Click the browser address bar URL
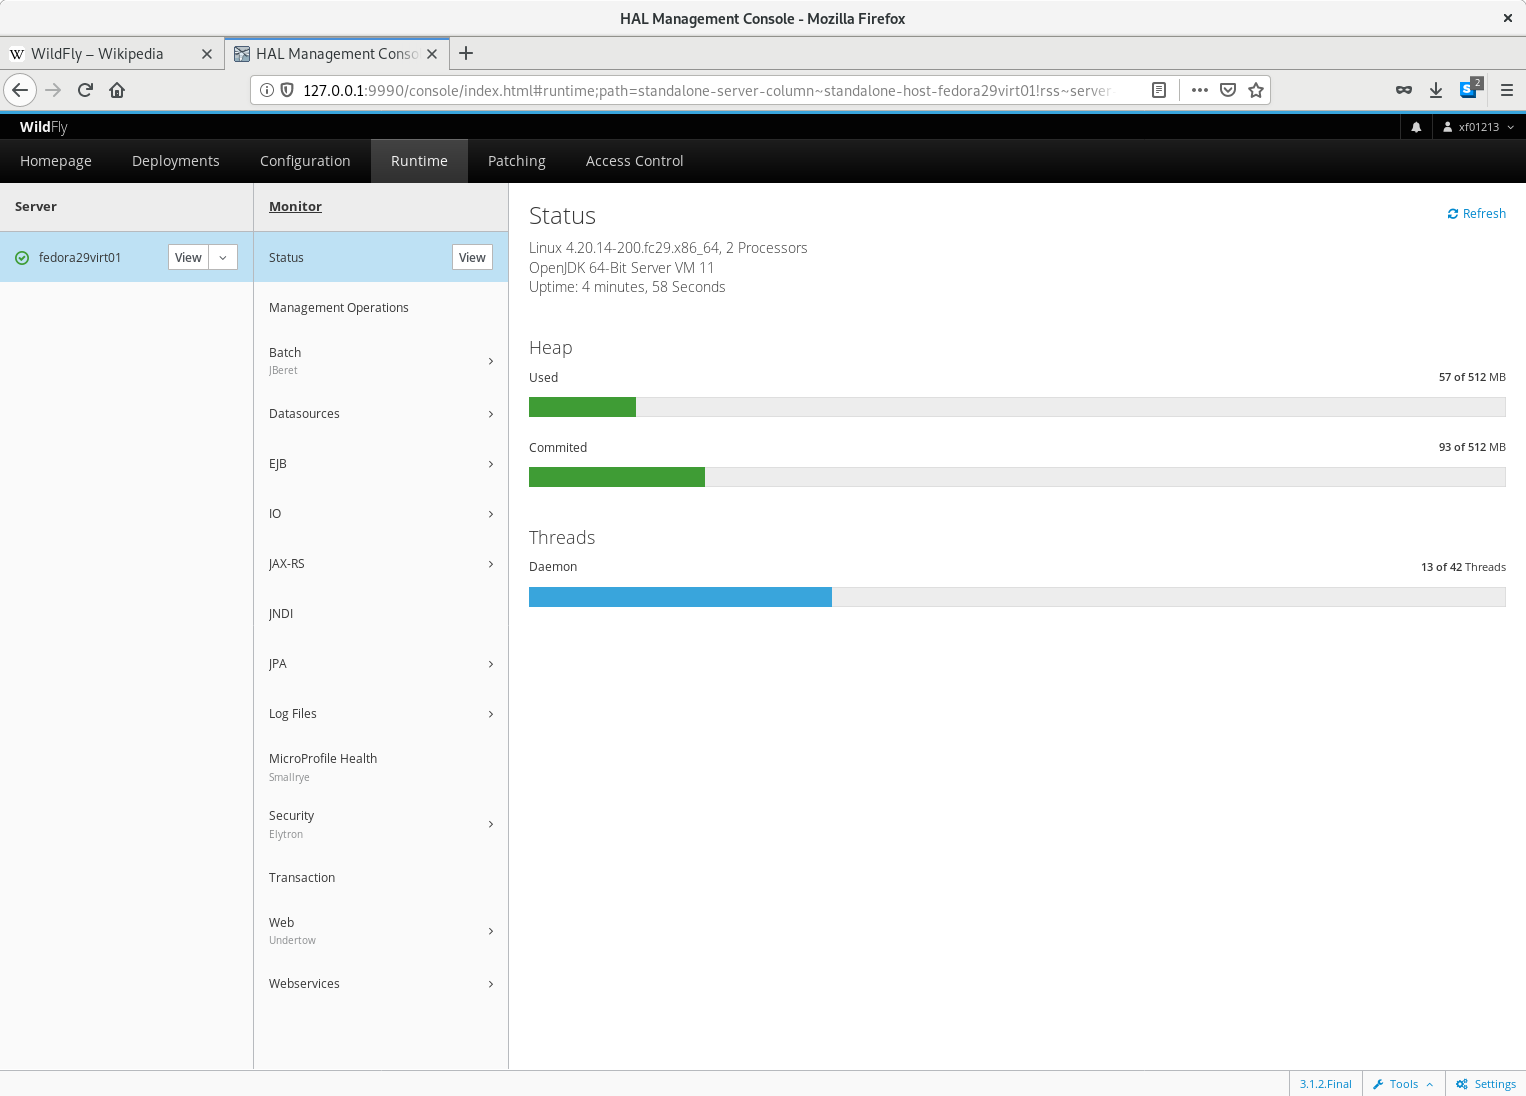 [x=700, y=90]
